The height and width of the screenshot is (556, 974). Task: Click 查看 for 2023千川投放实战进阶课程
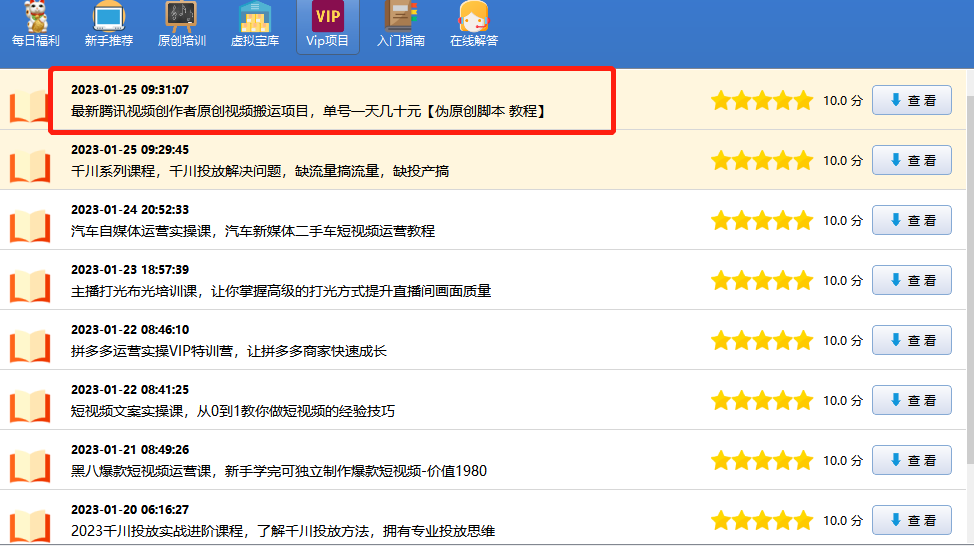pyautogui.click(x=912, y=520)
